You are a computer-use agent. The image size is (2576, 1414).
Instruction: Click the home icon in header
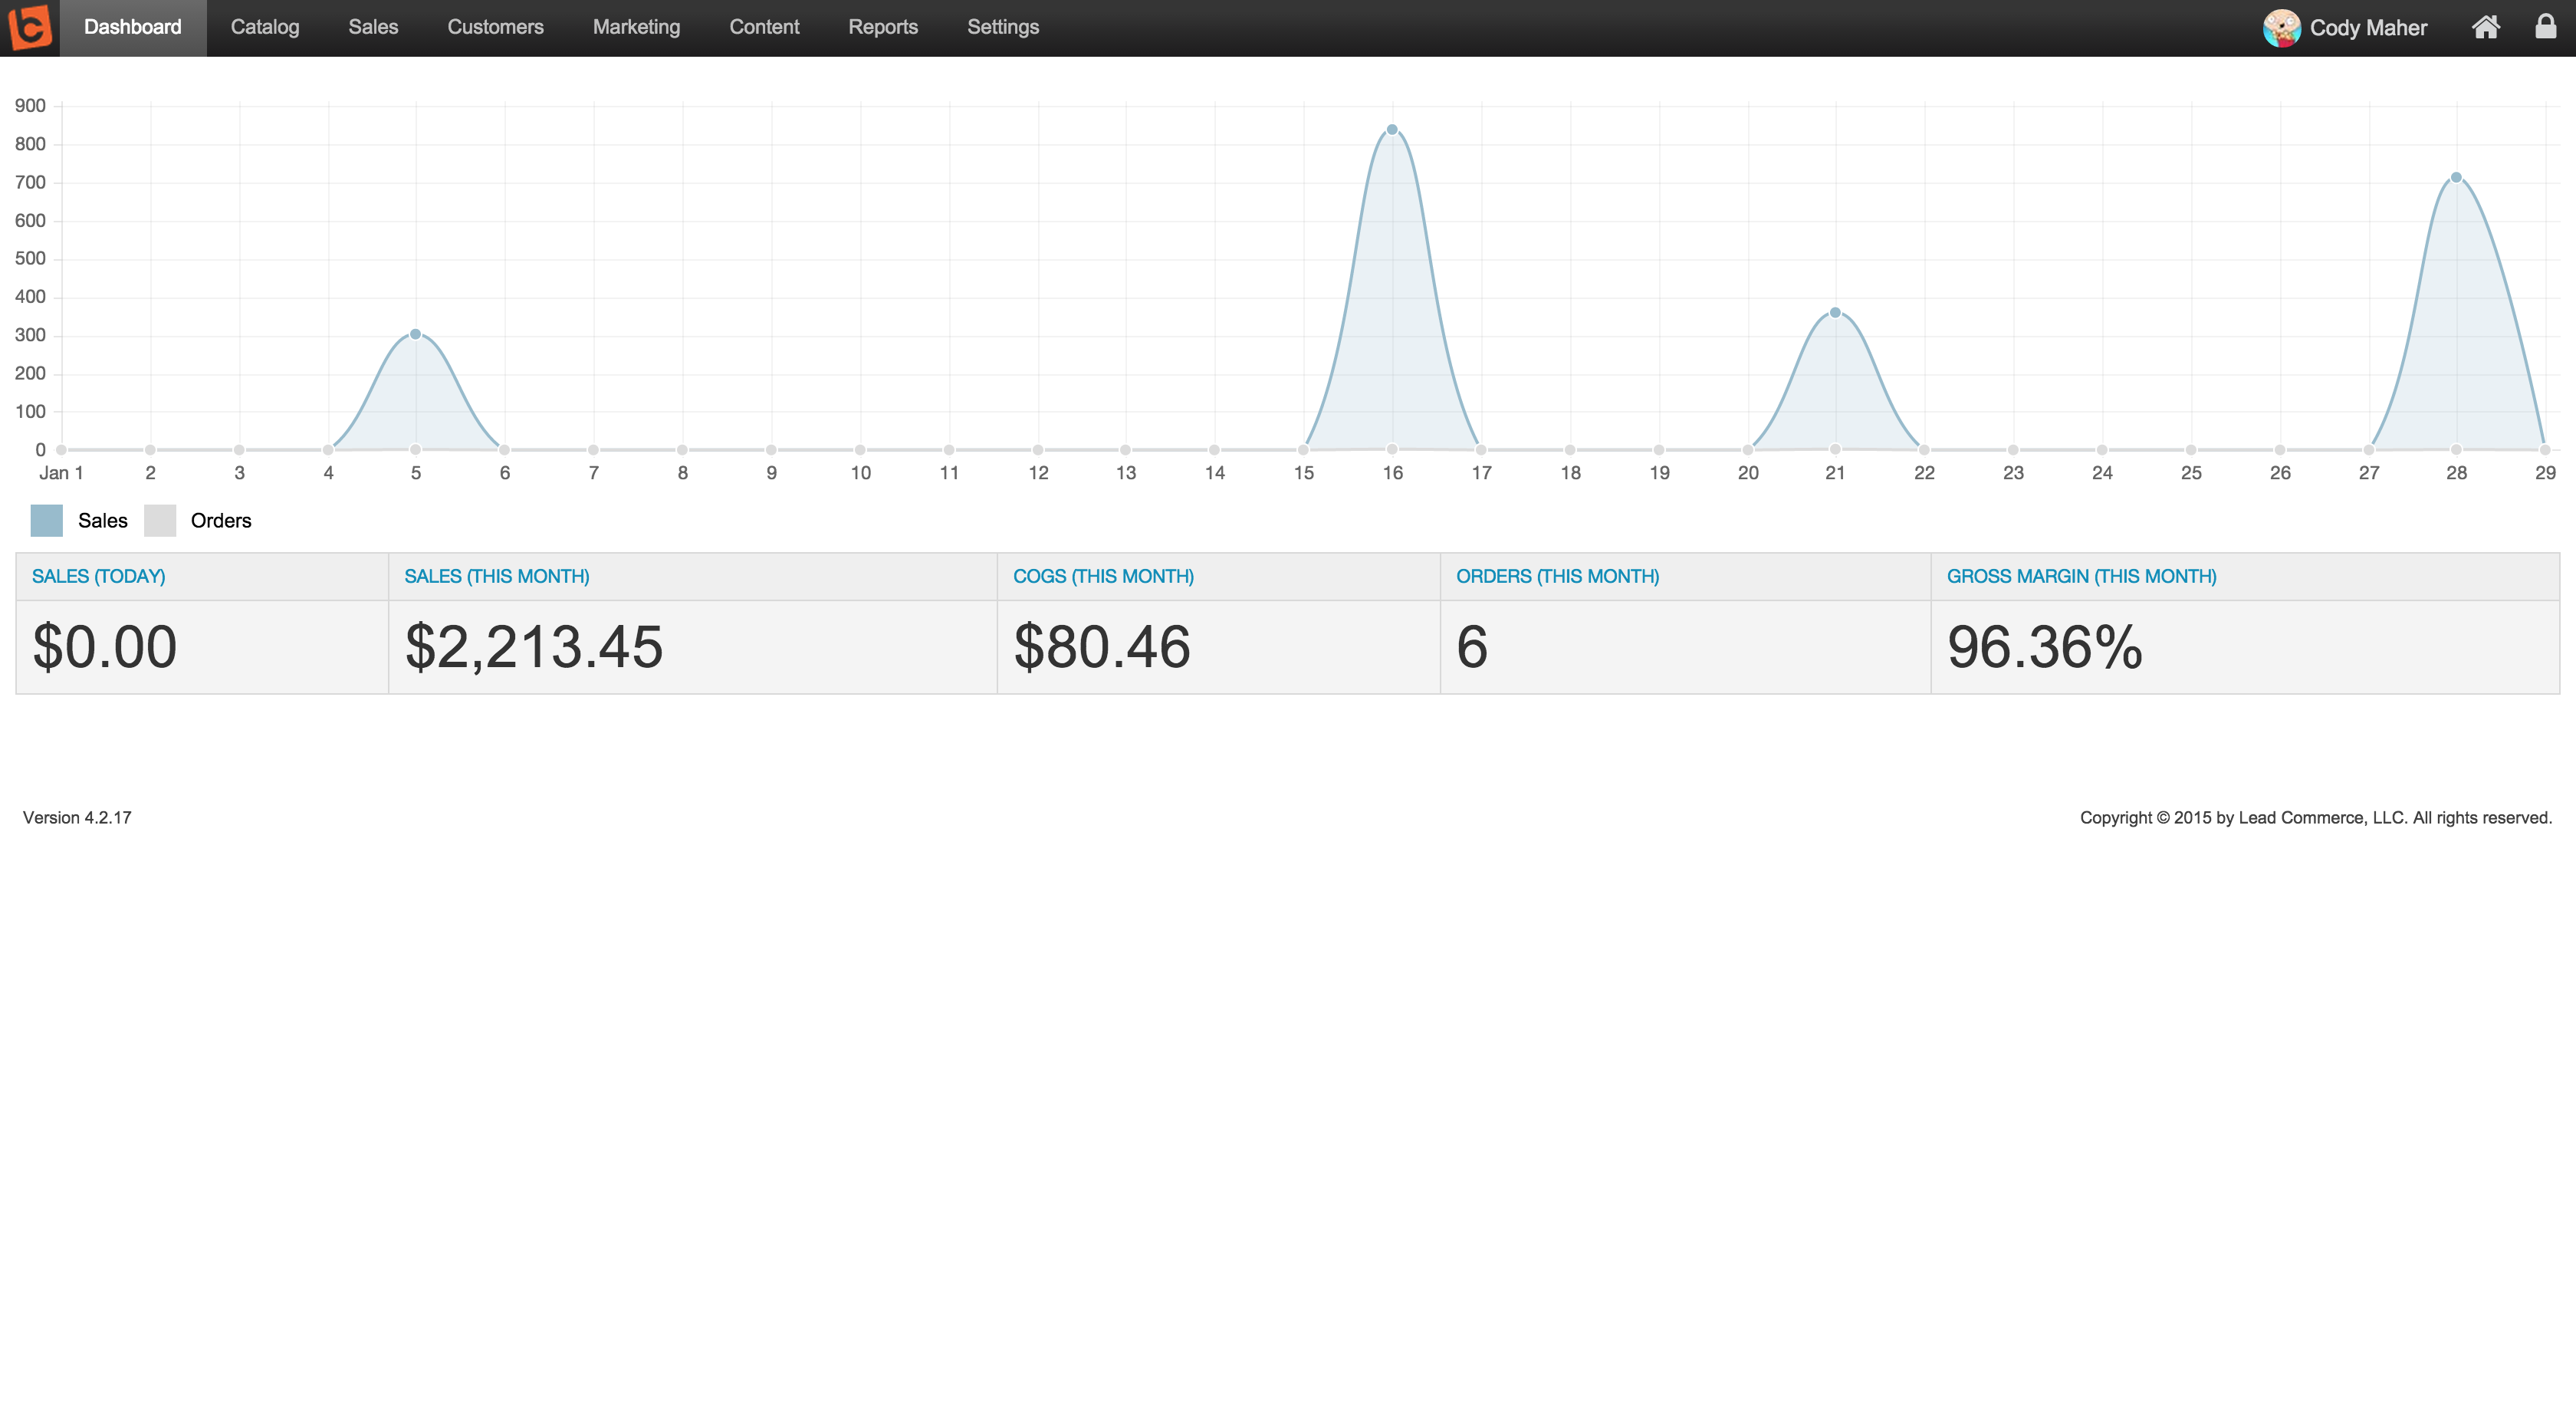click(2486, 27)
